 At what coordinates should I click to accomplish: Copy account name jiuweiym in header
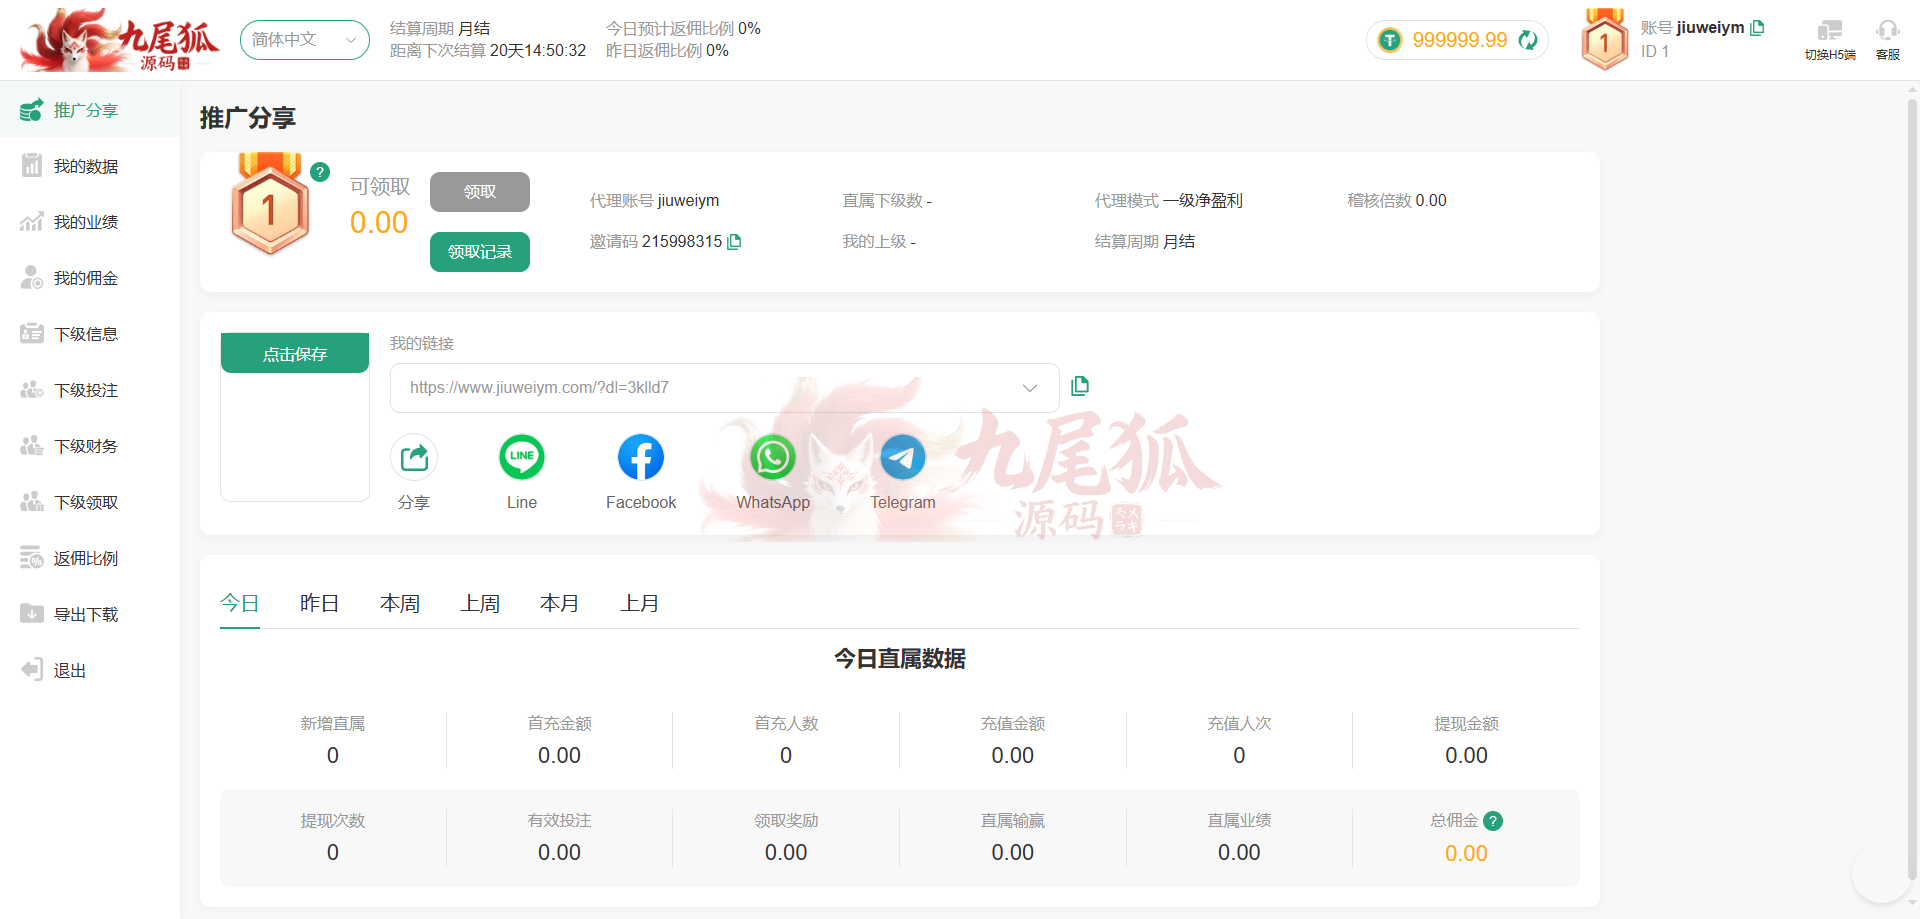(1757, 28)
